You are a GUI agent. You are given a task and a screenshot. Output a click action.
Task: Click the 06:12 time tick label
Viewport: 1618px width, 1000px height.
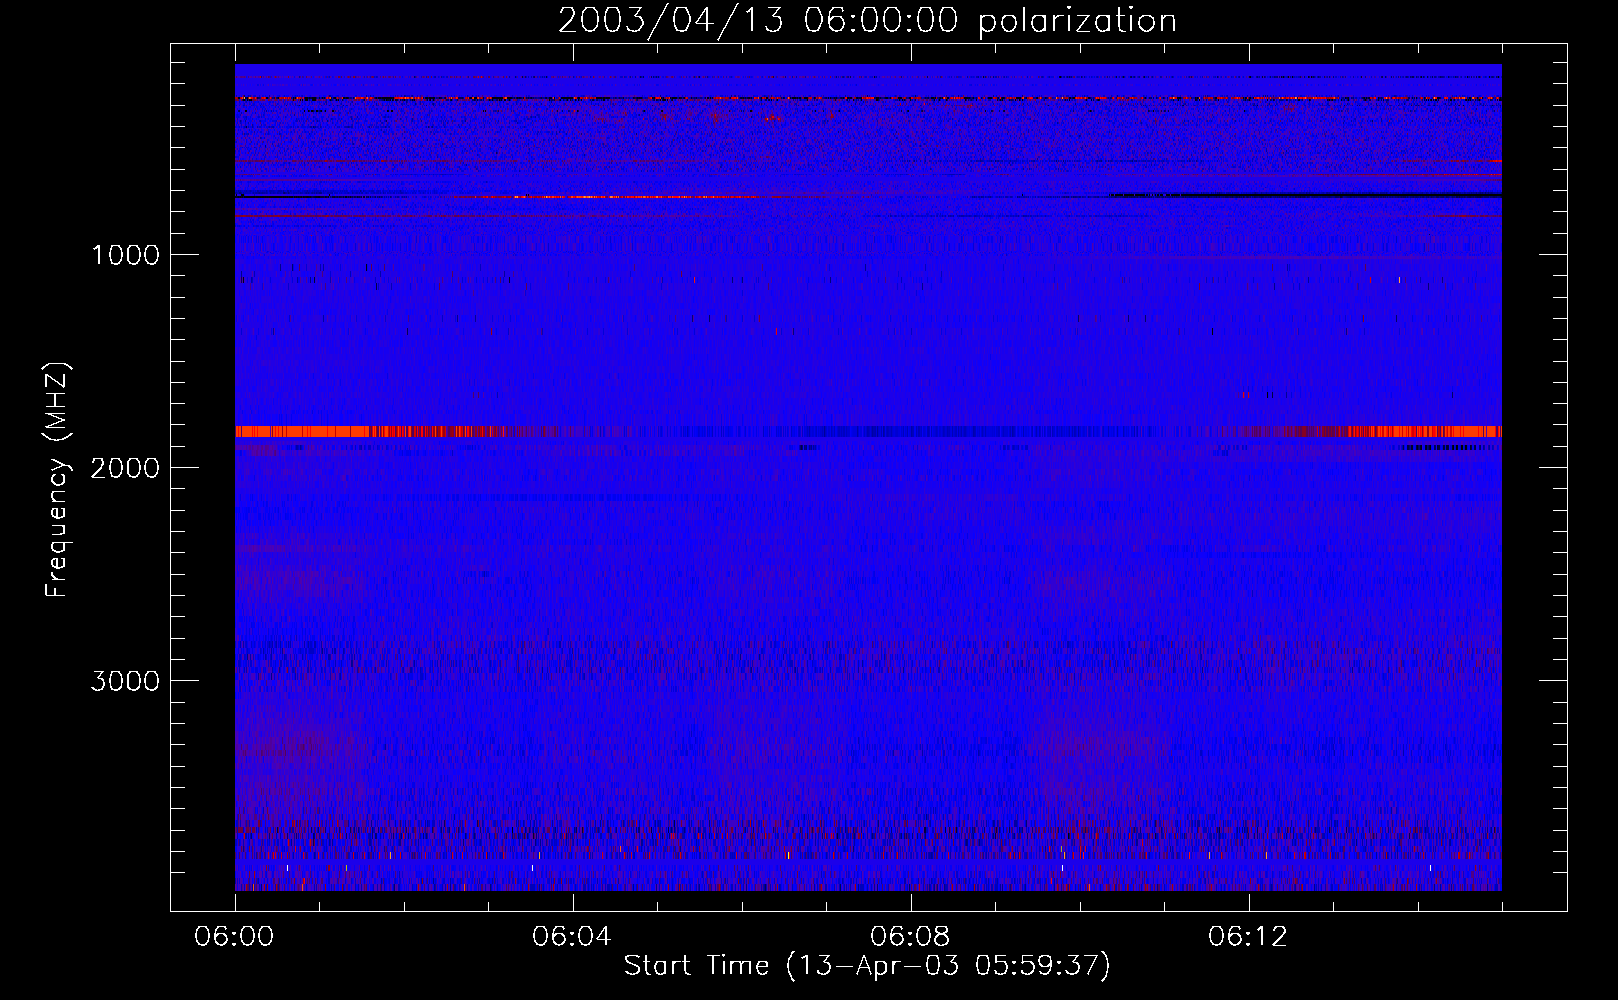click(x=1248, y=937)
